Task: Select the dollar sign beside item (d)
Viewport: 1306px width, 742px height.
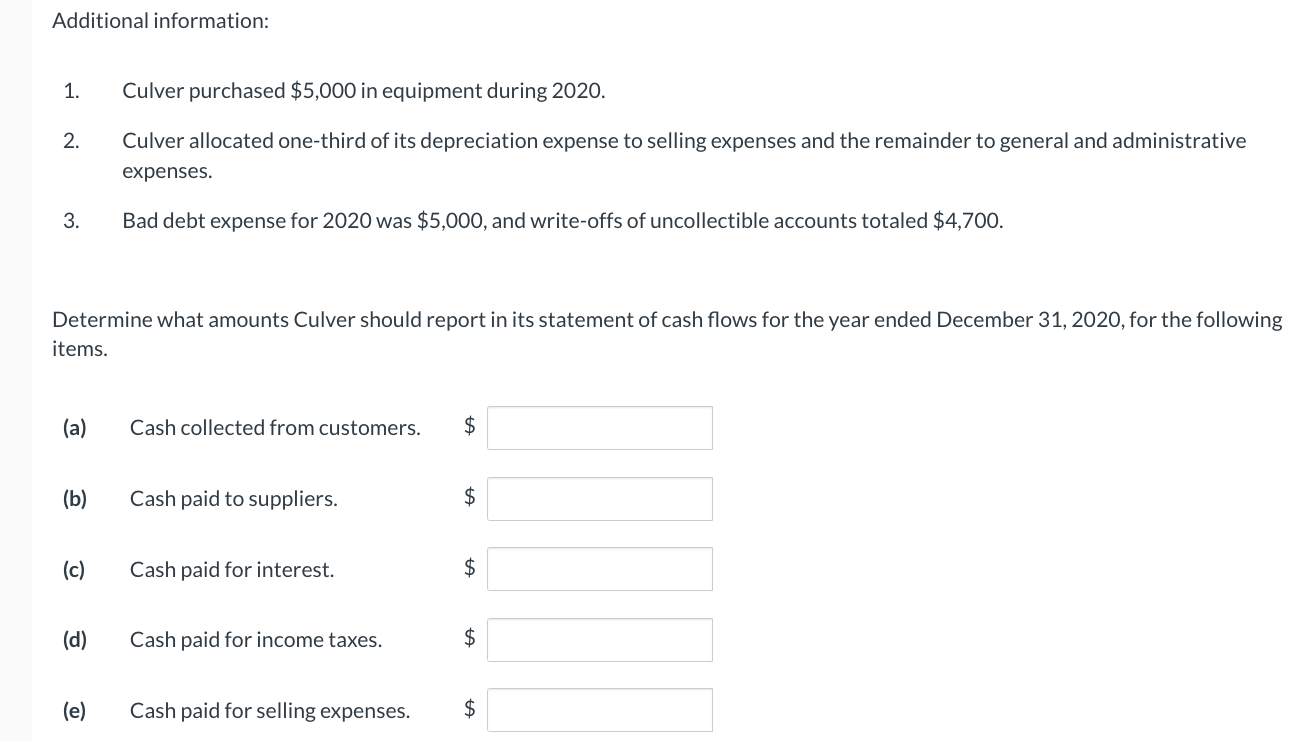Action: (x=468, y=639)
